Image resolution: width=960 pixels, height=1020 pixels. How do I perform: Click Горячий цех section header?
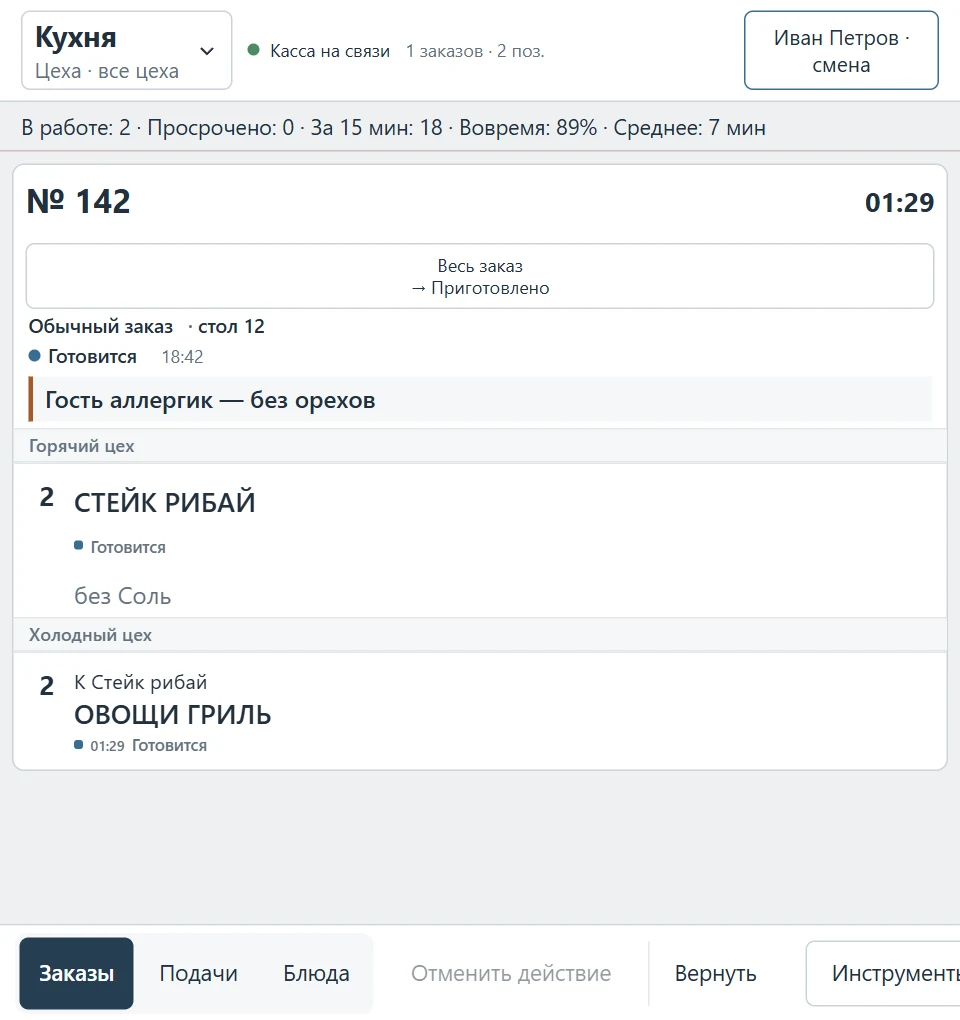tap(480, 446)
